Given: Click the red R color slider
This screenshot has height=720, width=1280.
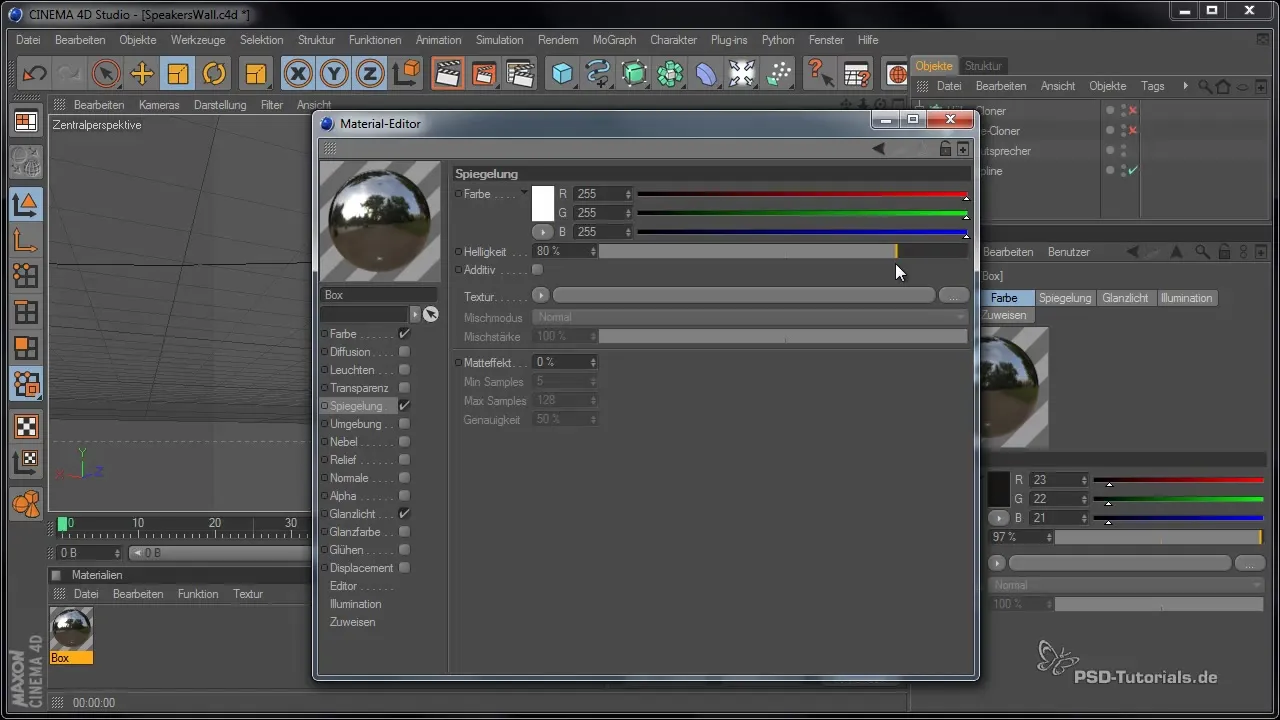Looking at the screenshot, I should [802, 194].
